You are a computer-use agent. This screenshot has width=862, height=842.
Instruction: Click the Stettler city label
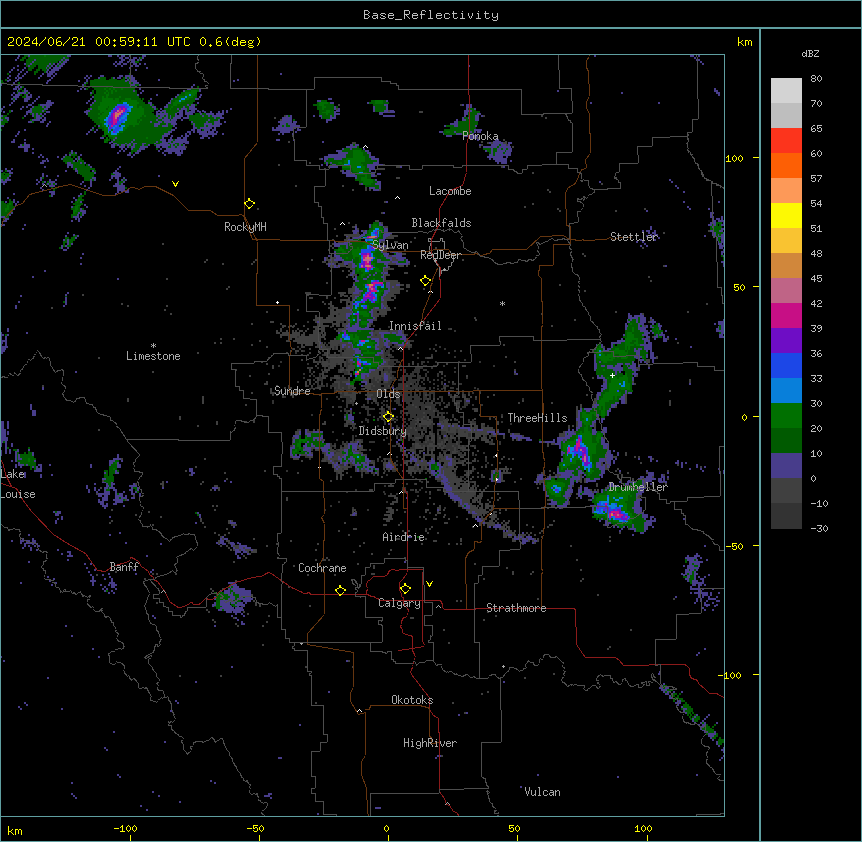[634, 237]
